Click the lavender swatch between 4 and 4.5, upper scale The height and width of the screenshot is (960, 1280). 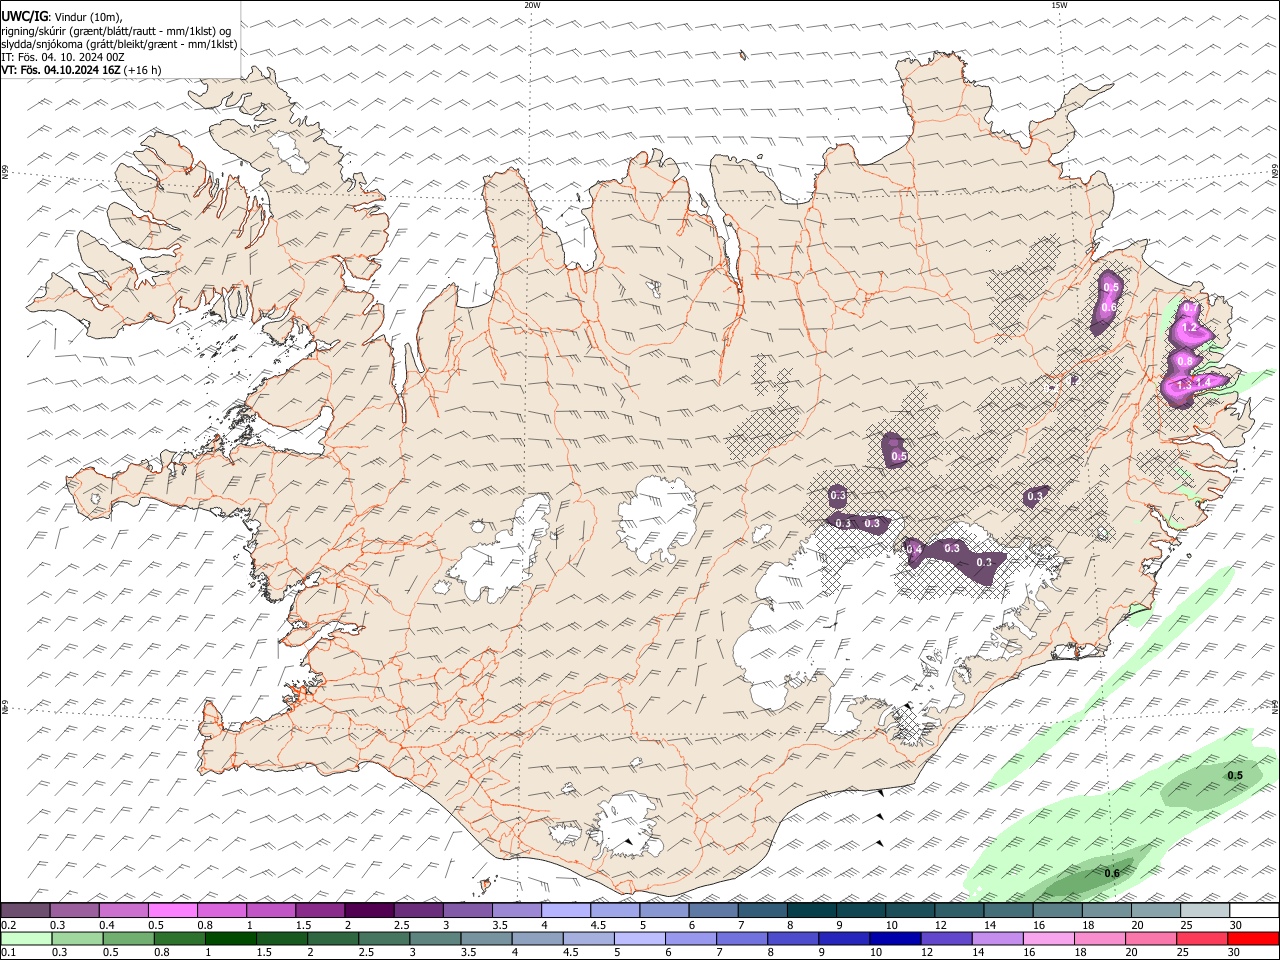tap(566, 910)
